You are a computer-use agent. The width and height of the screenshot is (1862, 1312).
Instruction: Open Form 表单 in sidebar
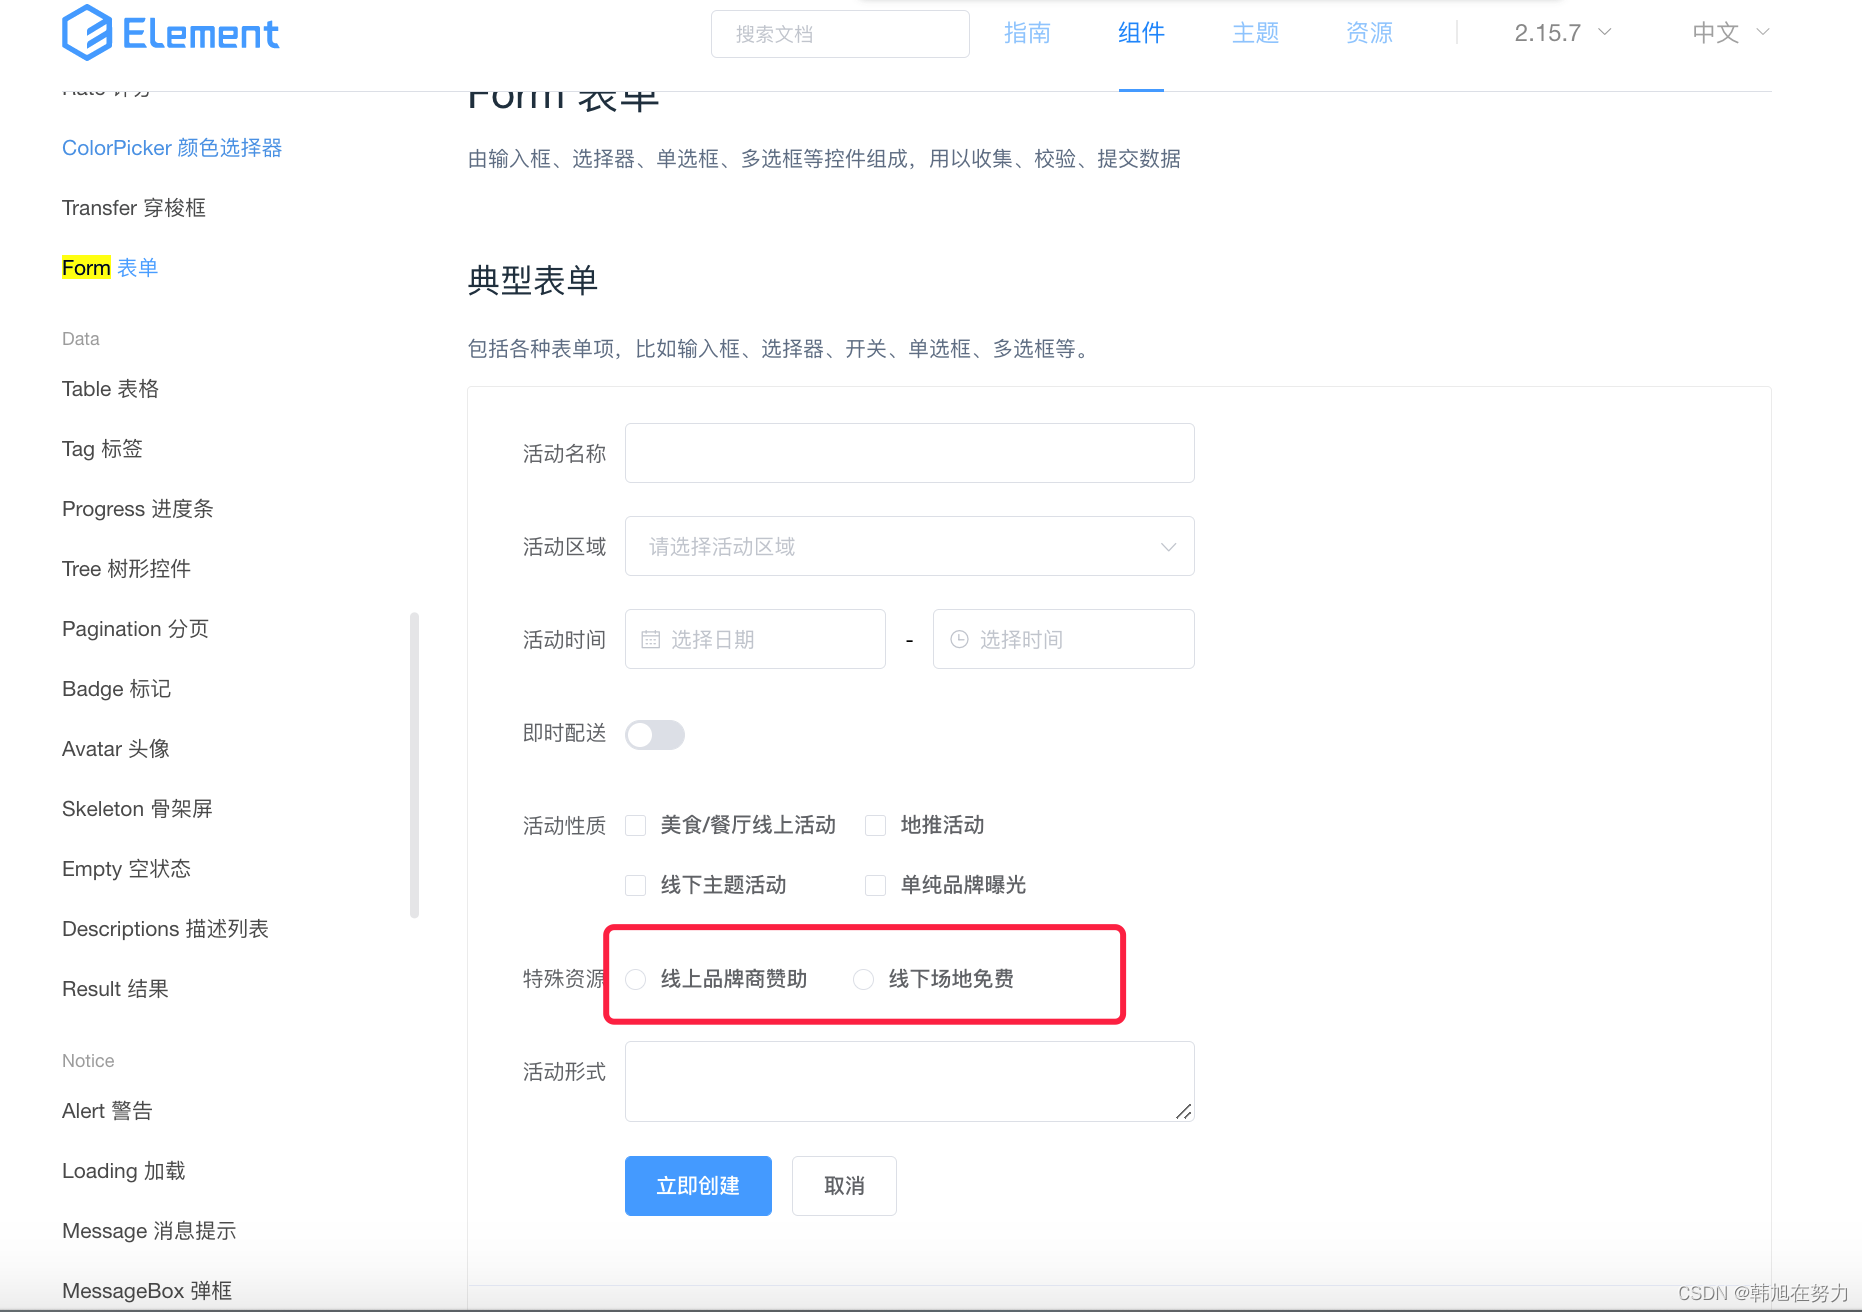pos(110,268)
